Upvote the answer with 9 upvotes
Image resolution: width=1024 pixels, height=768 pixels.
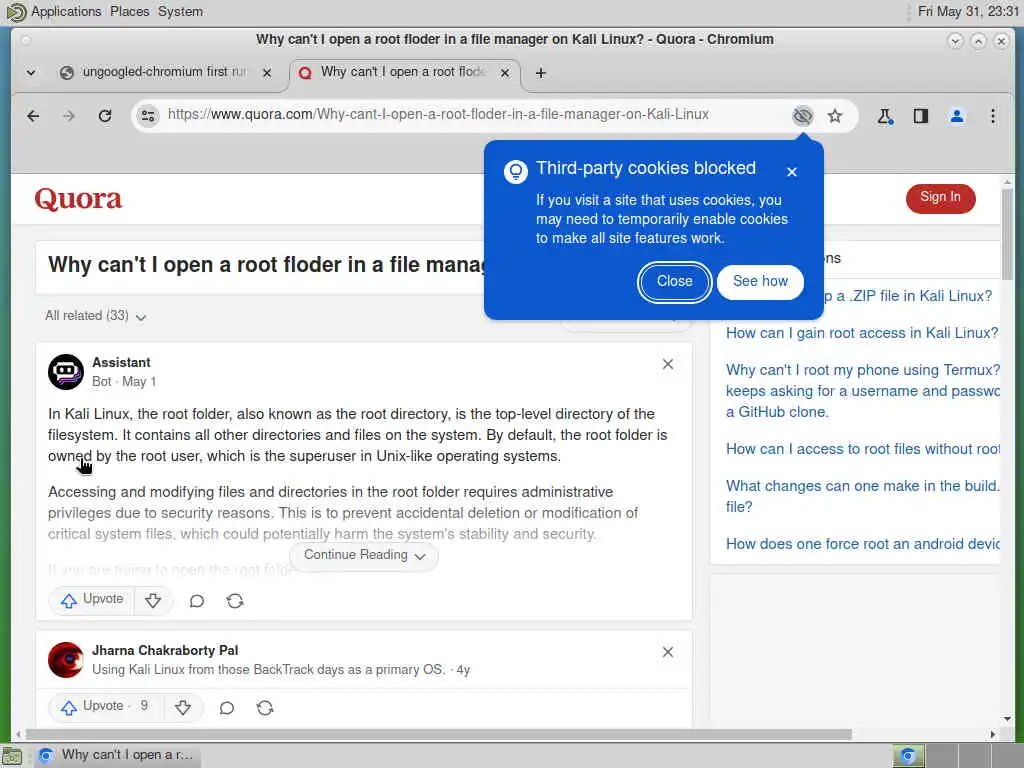pos(104,707)
